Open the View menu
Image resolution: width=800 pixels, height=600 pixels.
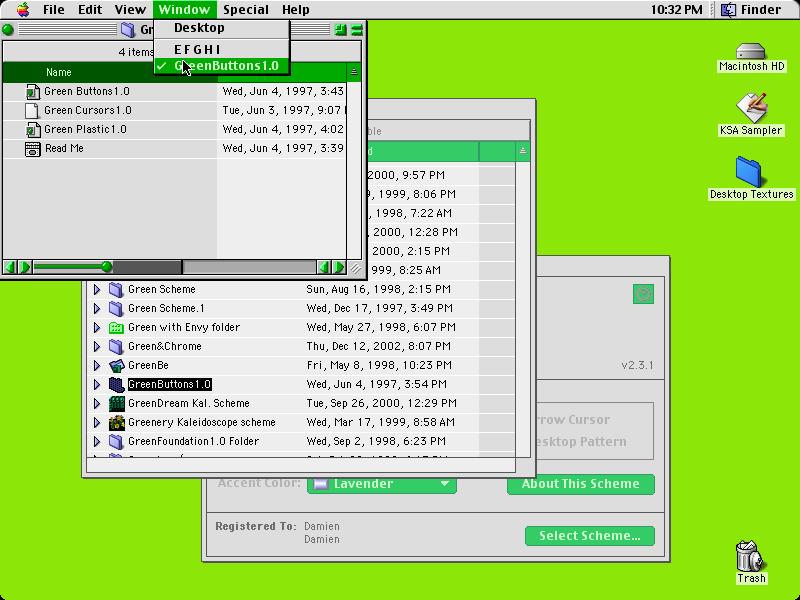point(130,9)
